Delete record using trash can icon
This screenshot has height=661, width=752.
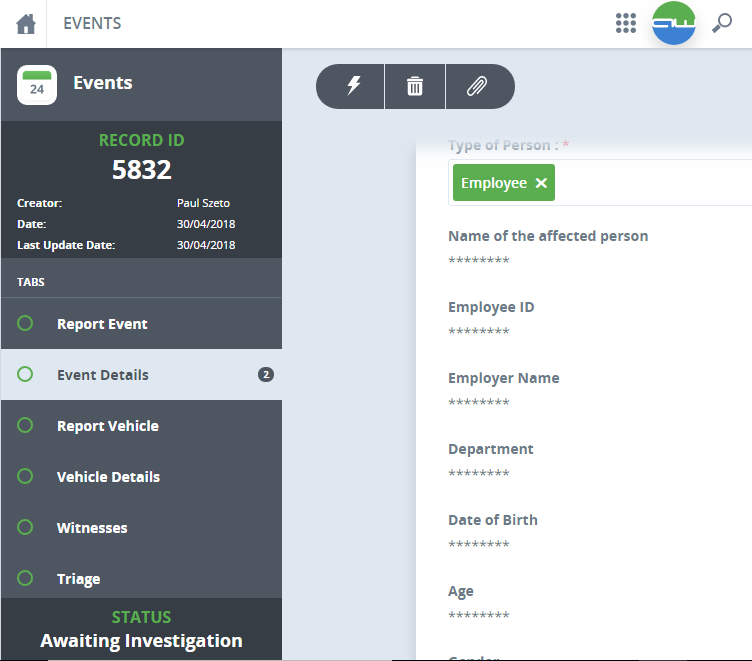pyautogui.click(x=415, y=86)
